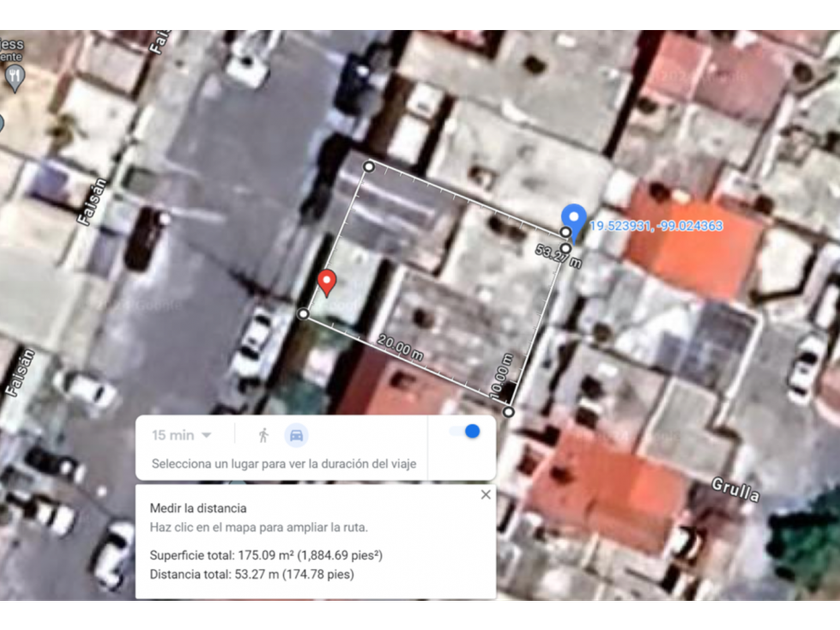Toggle the travel time switch off
840x630 pixels.
[x=465, y=431]
